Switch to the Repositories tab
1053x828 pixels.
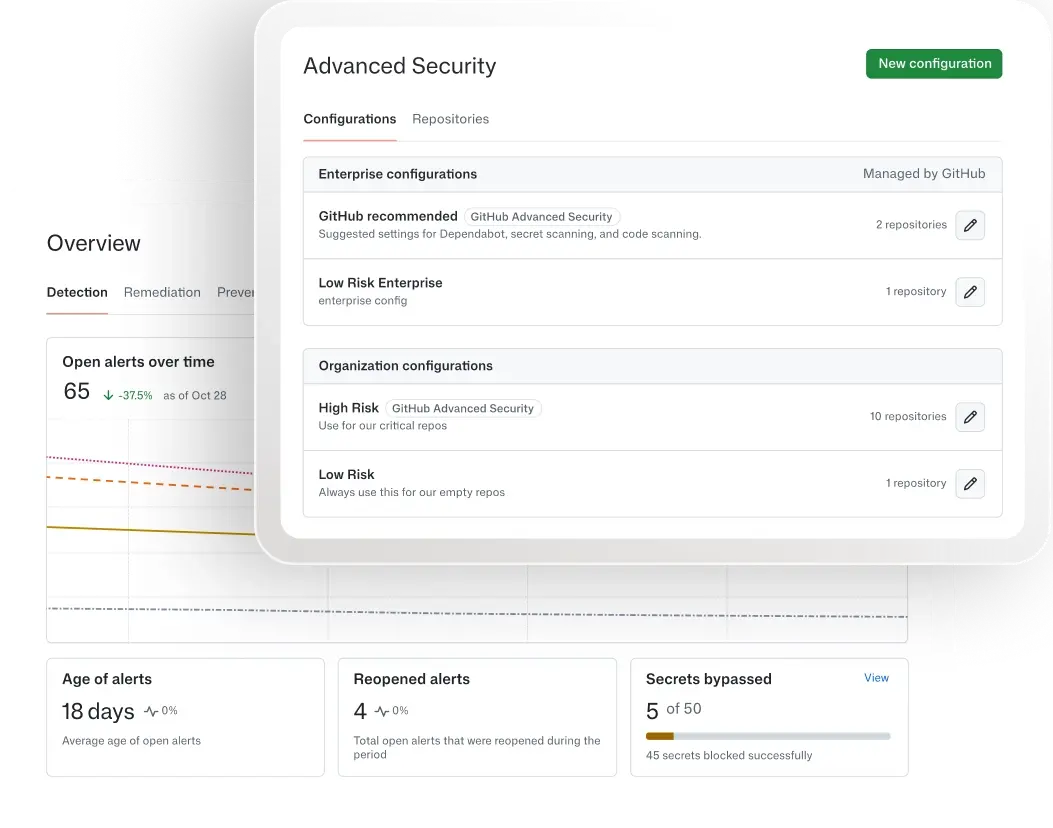pos(451,119)
